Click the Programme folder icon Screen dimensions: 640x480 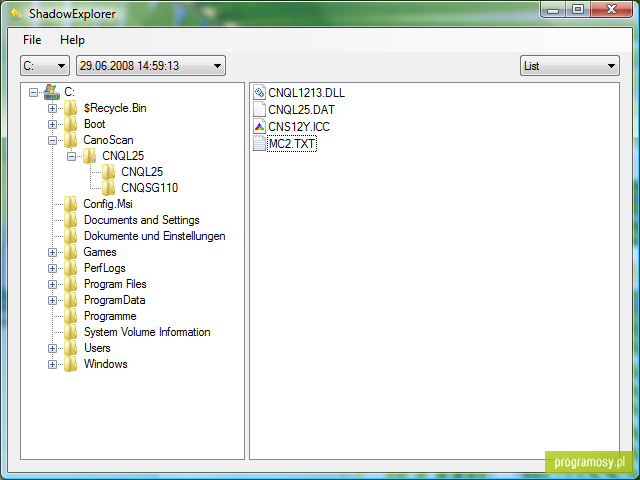(x=71, y=316)
